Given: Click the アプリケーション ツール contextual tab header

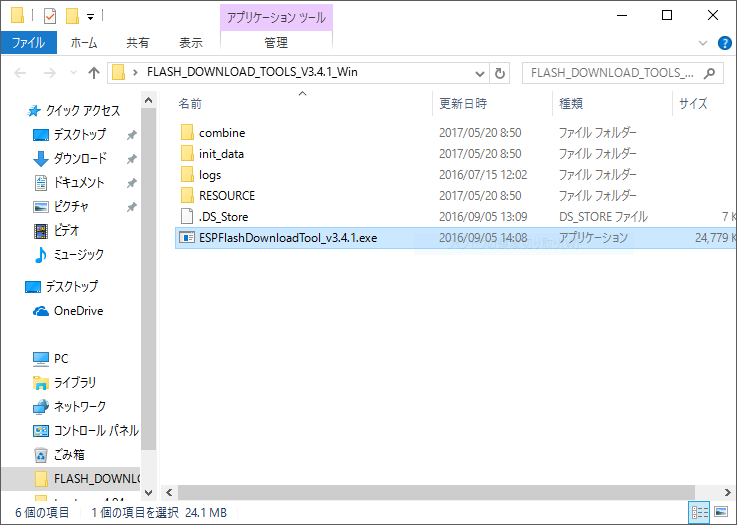Looking at the screenshot, I should [x=276, y=17].
